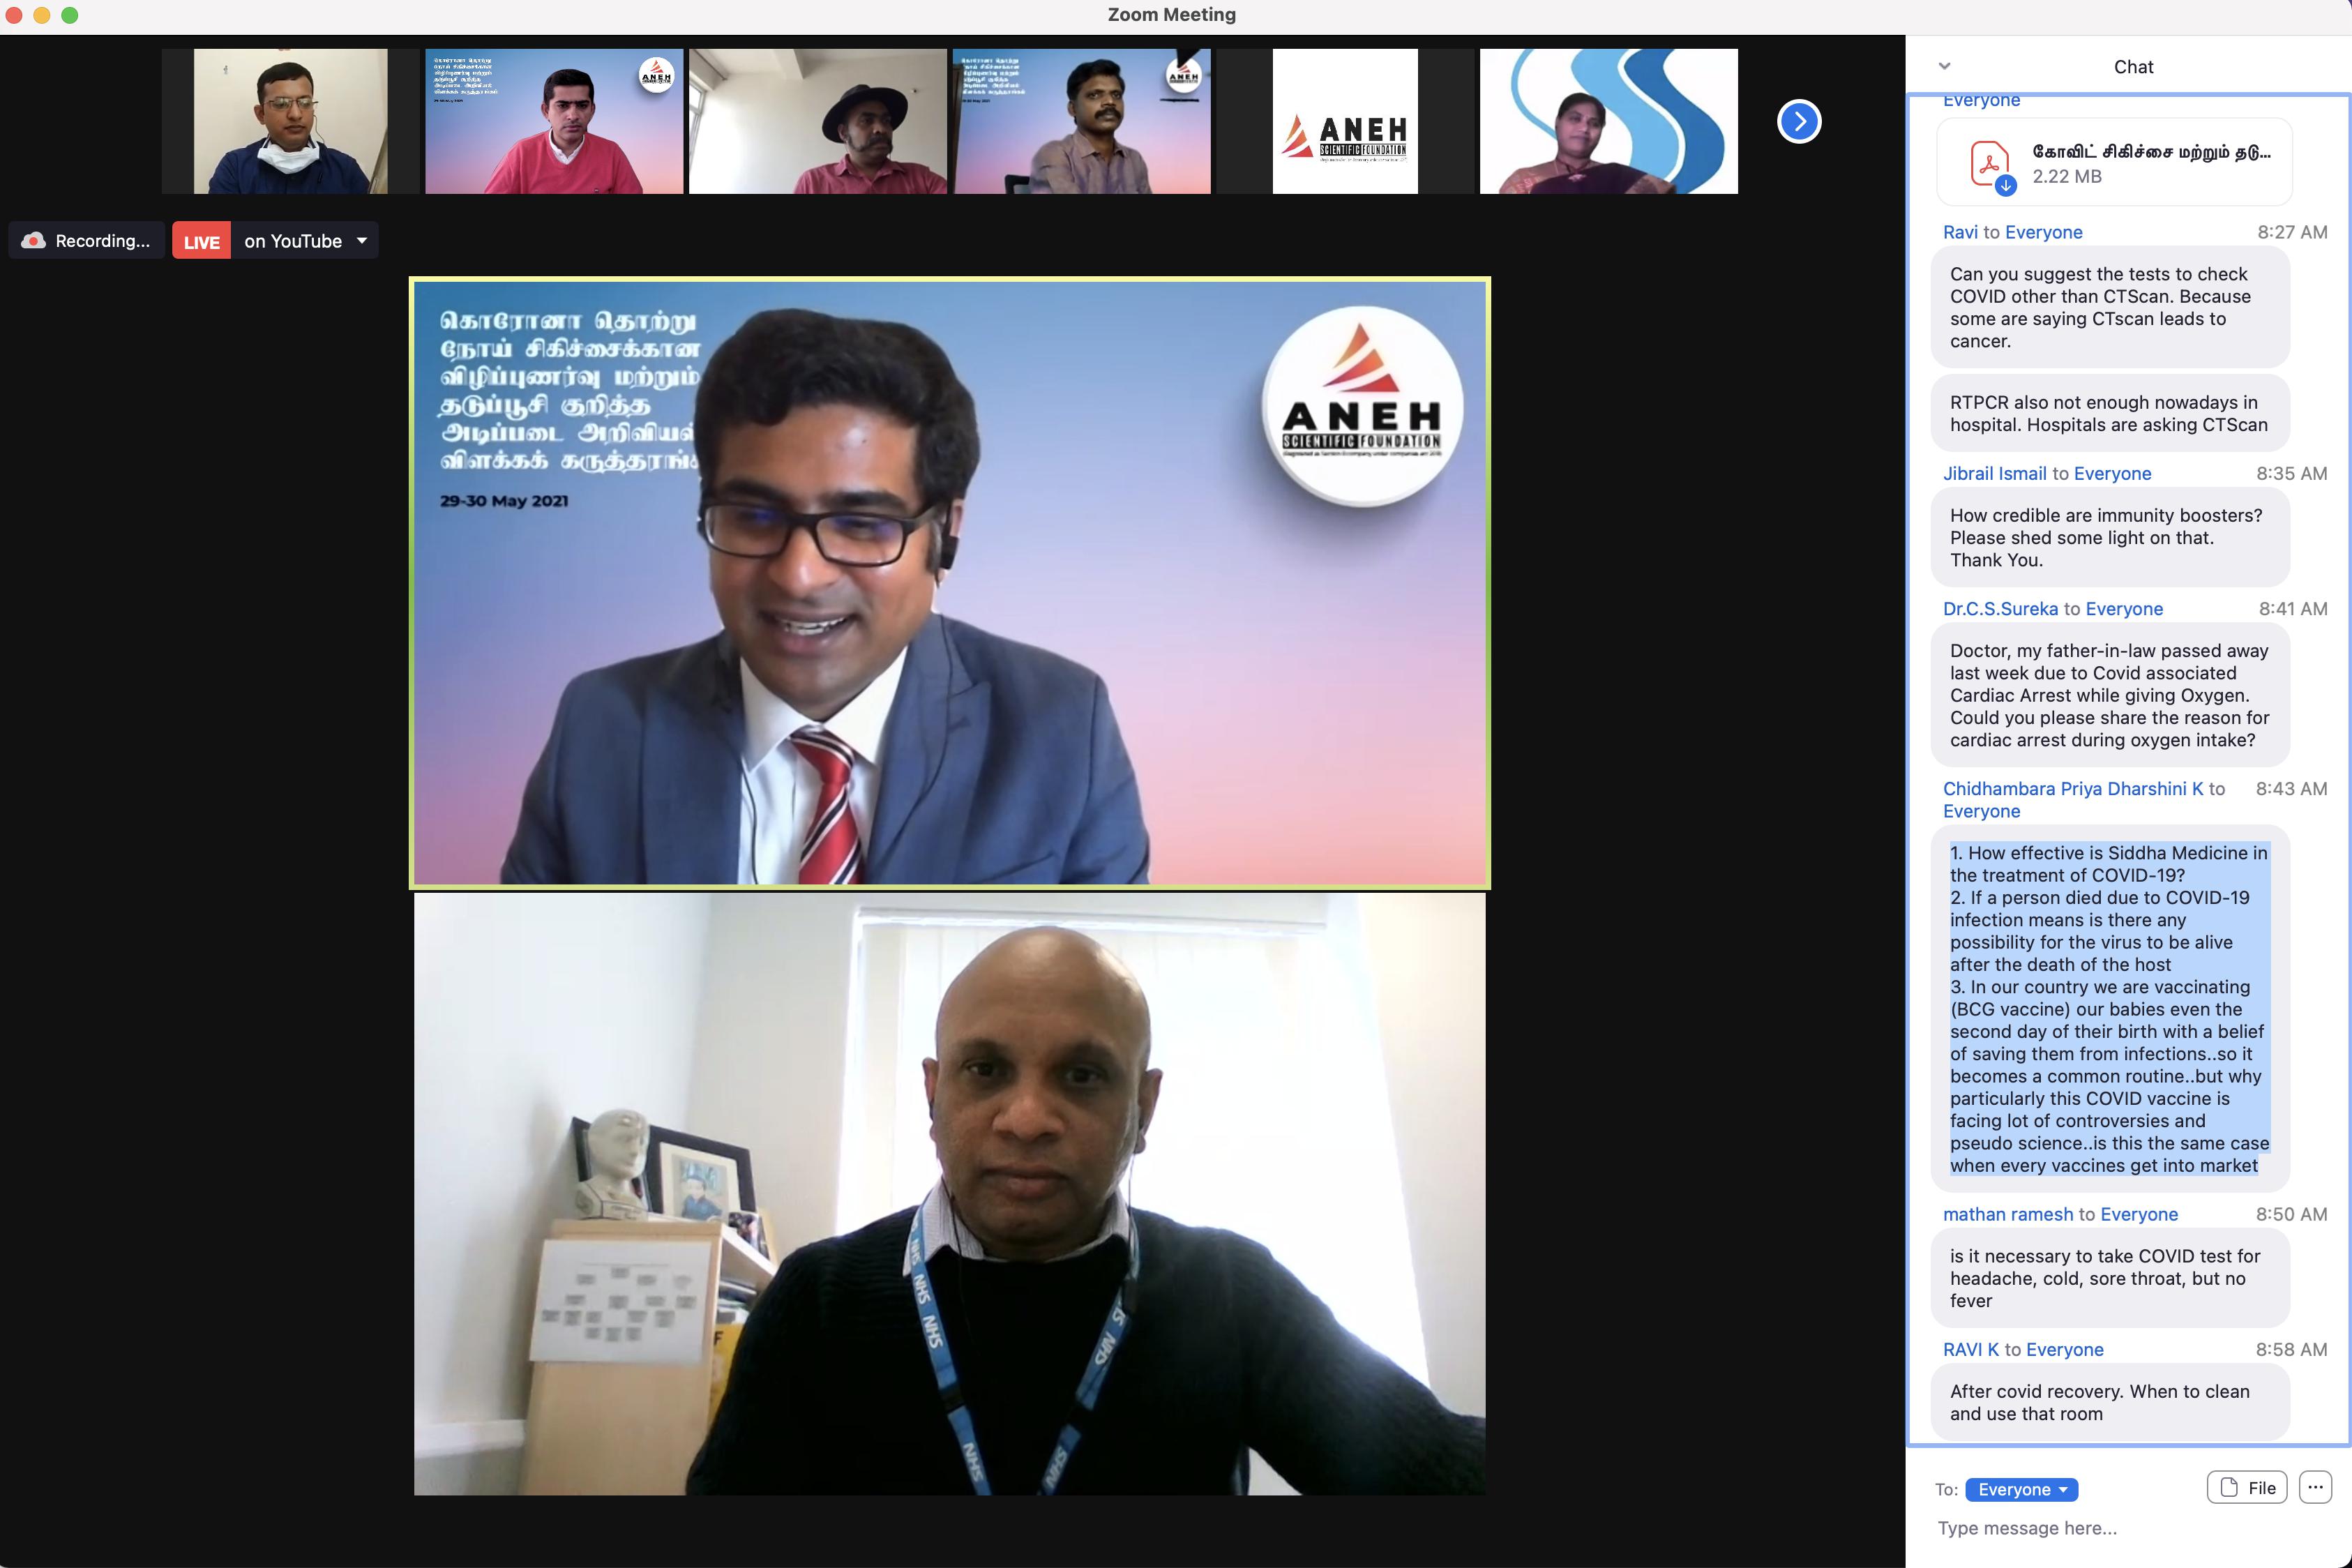This screenshot has height=1568, width=2352.
Task: Click the macOS green fullscreen button
Action: [70, 15]
